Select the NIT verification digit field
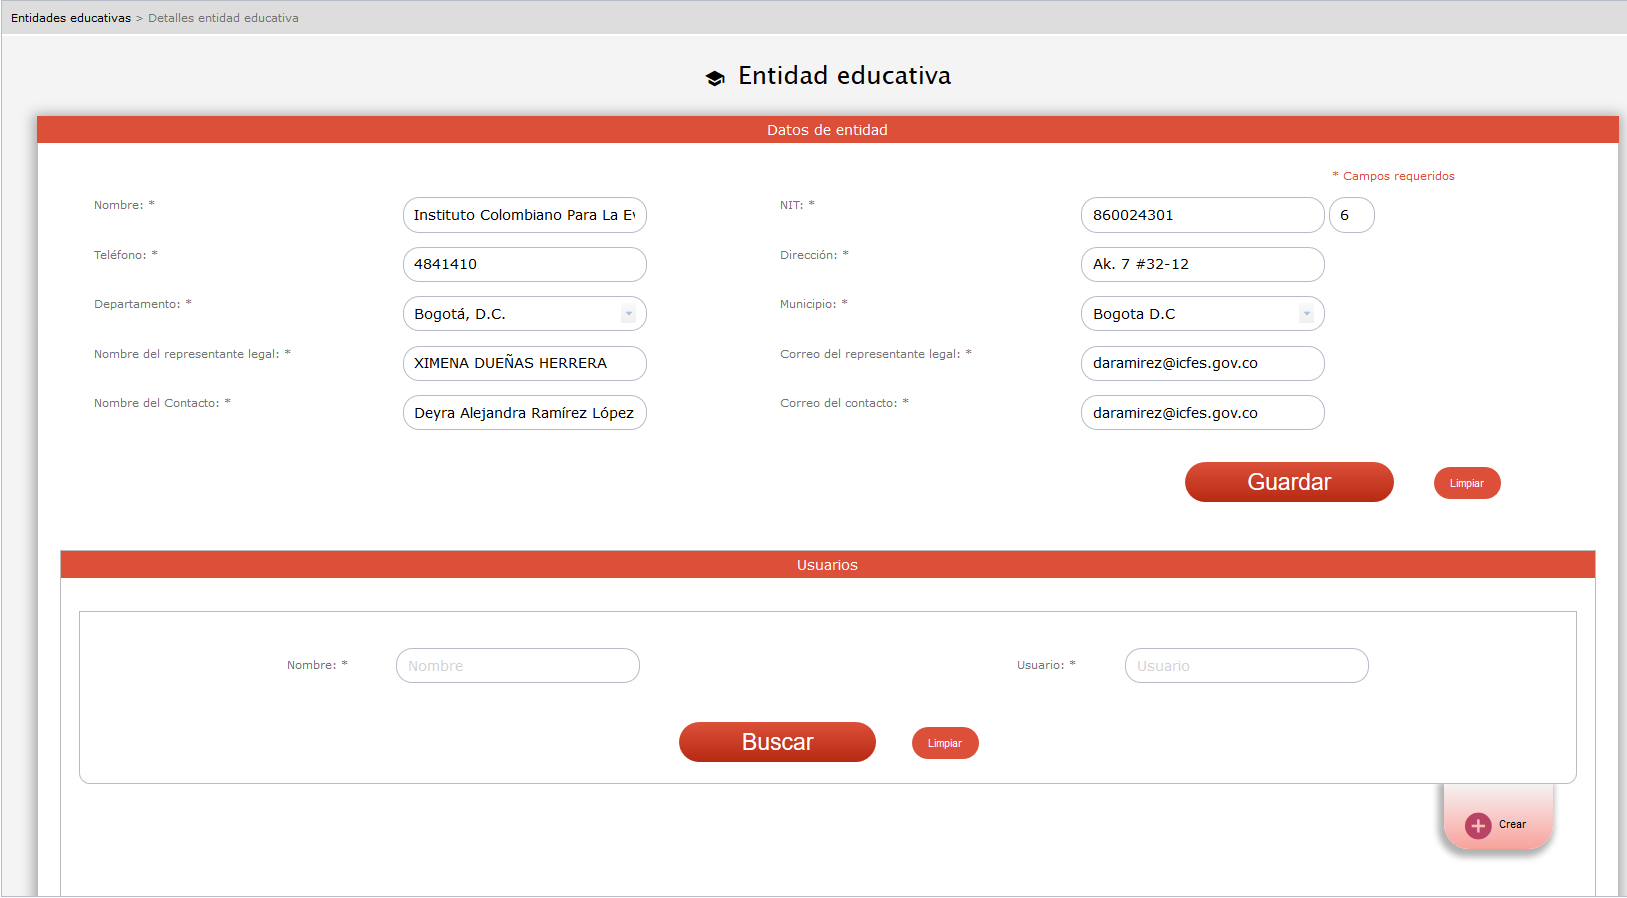Viewport: 1627px width, 898px height. tap(1351, 215)
